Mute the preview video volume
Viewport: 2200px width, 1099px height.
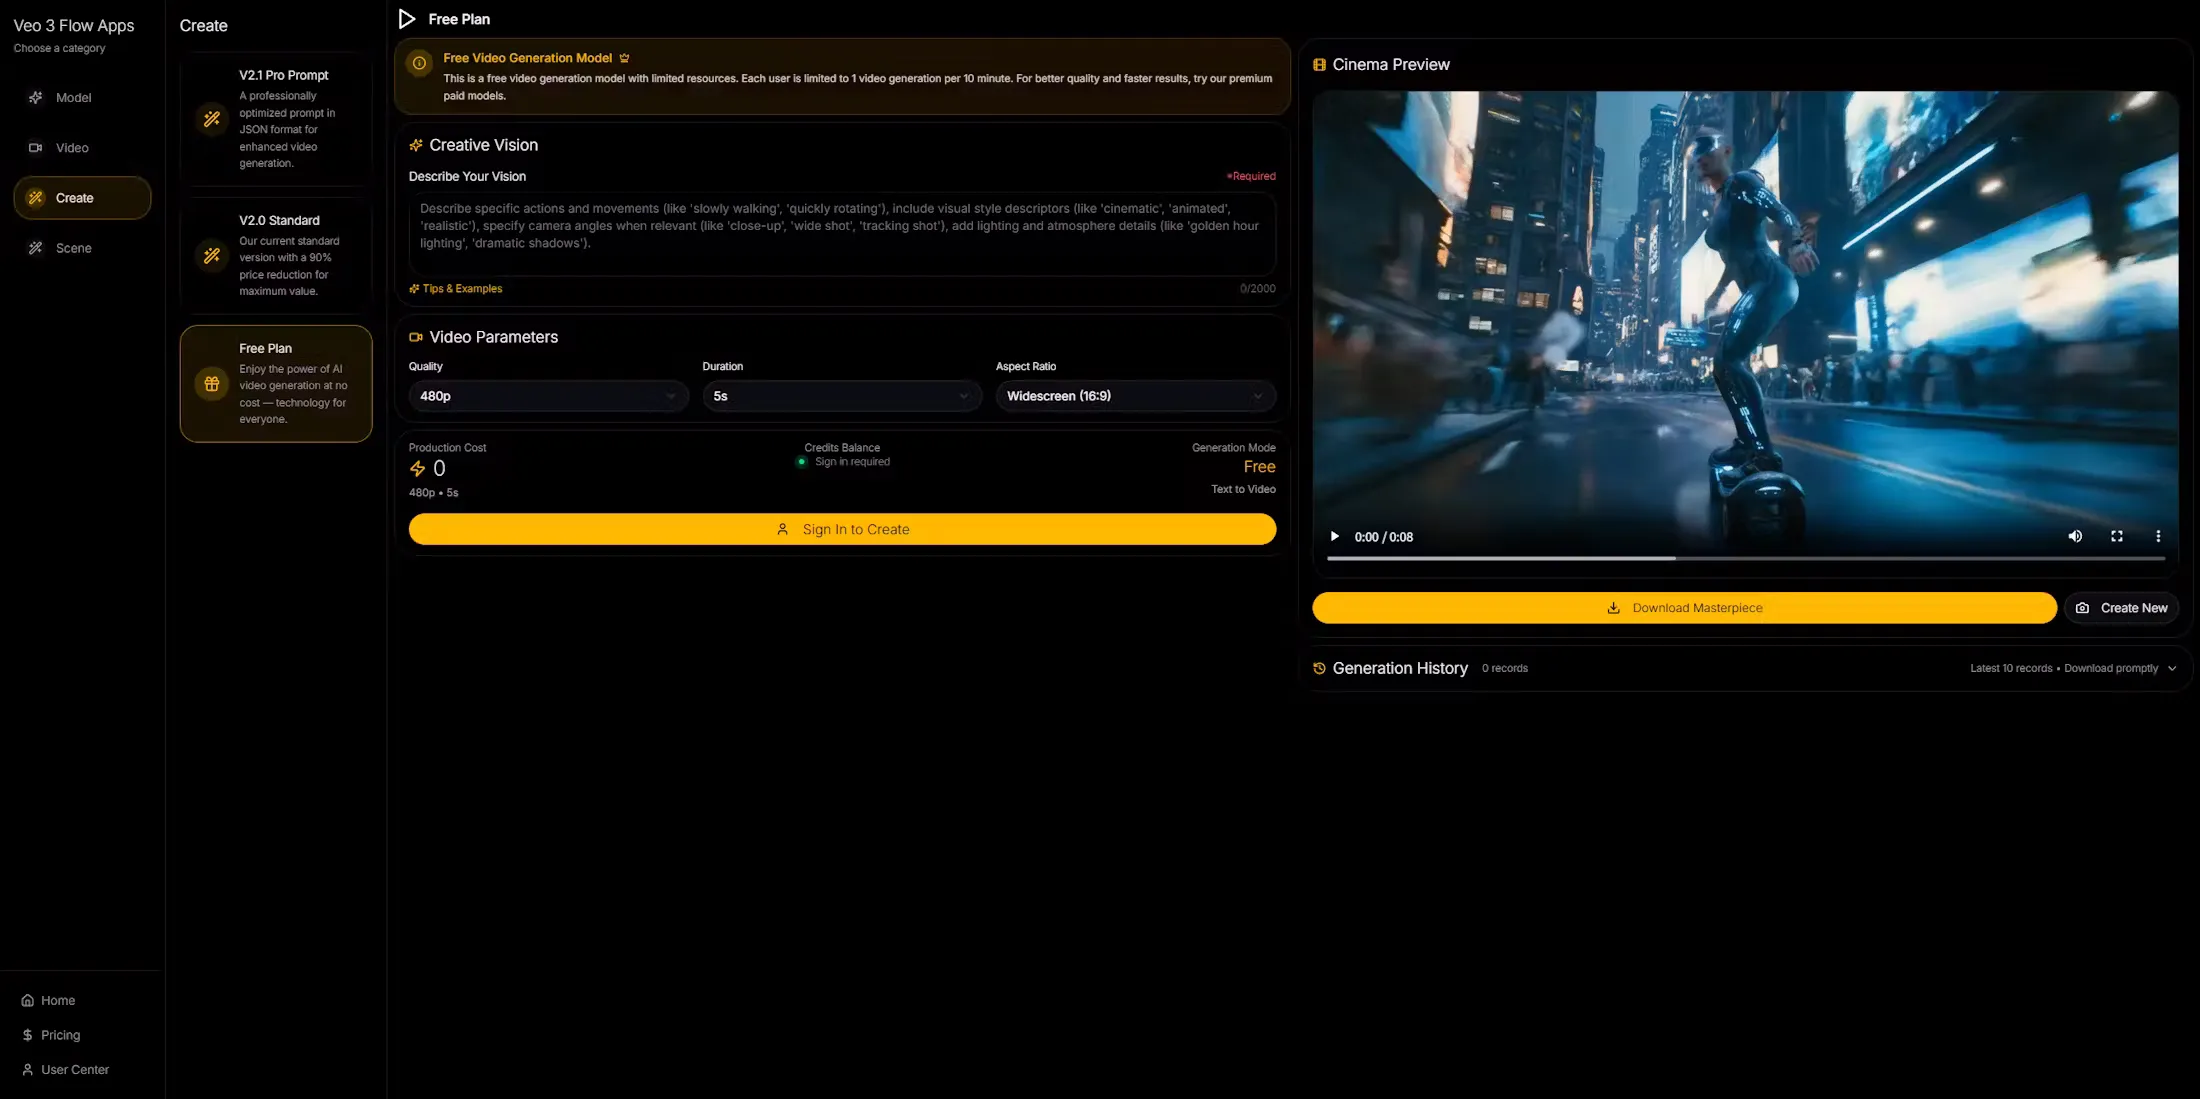(2075, 537)
